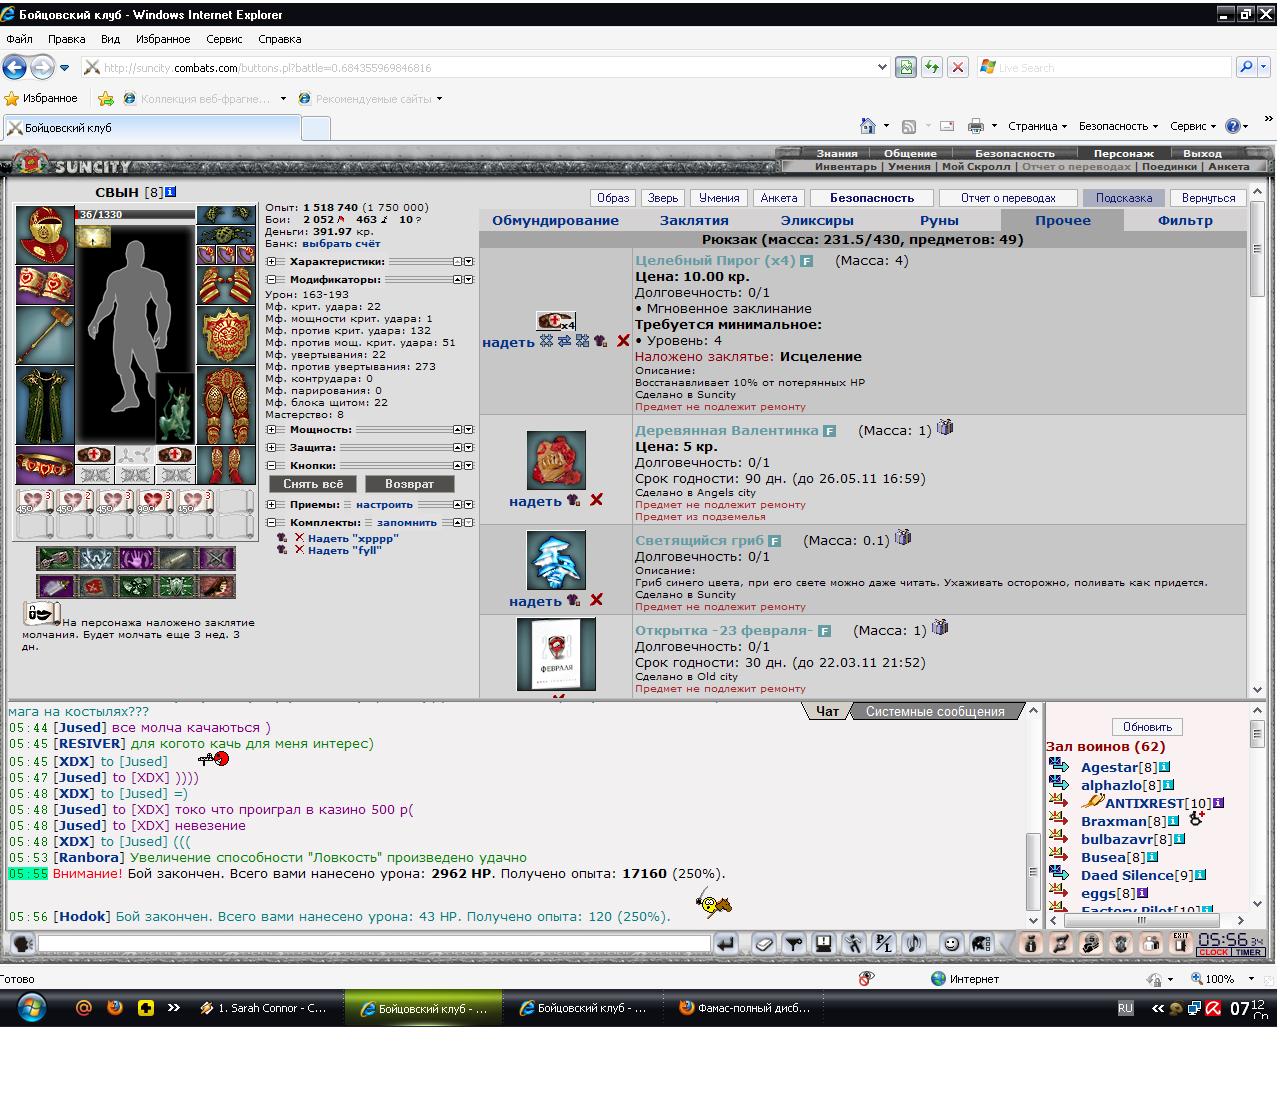Open the Фильтр tab

click(1185, 221)
